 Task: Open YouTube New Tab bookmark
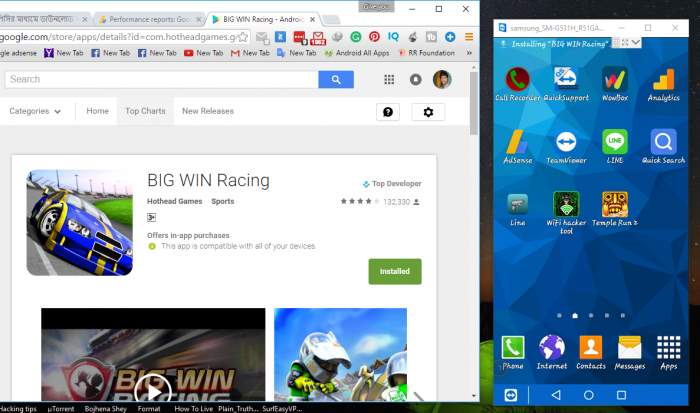coord(204,53)
